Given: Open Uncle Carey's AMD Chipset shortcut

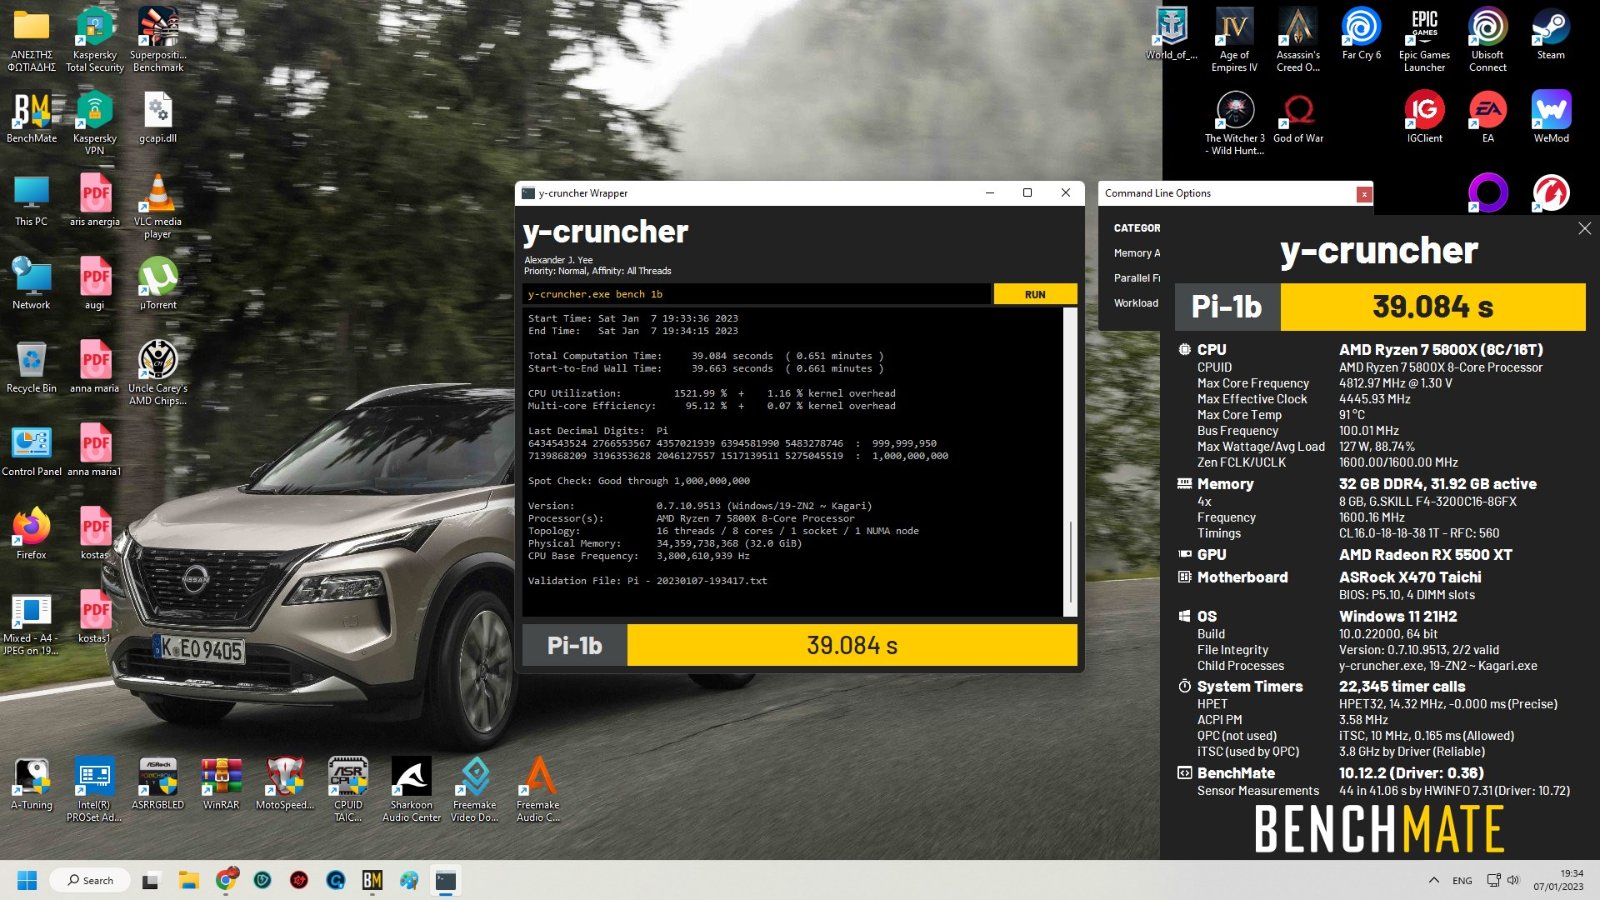Looking at the screenshot, I should (x=158, y=372).
